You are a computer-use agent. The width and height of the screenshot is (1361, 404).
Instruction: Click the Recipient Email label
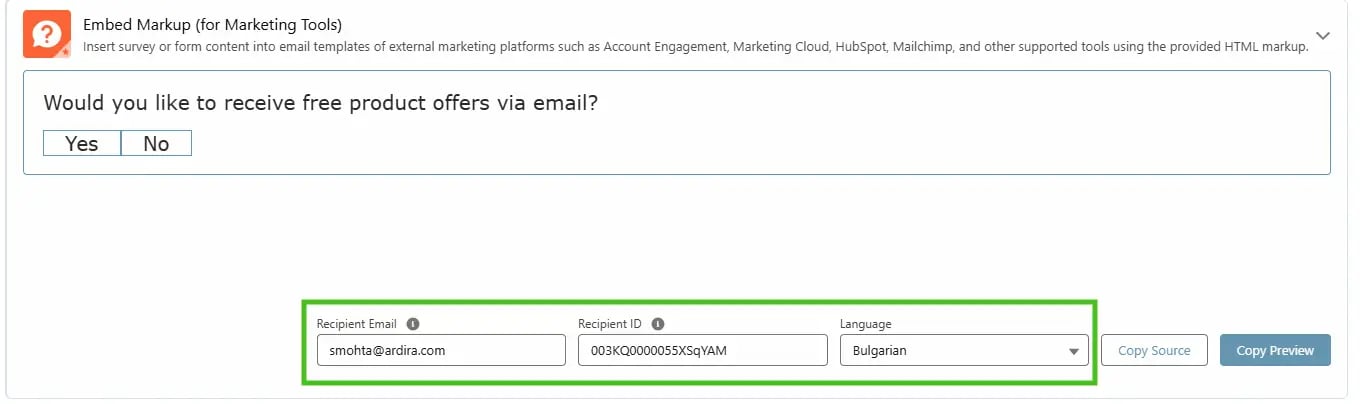tap(357, 324)
